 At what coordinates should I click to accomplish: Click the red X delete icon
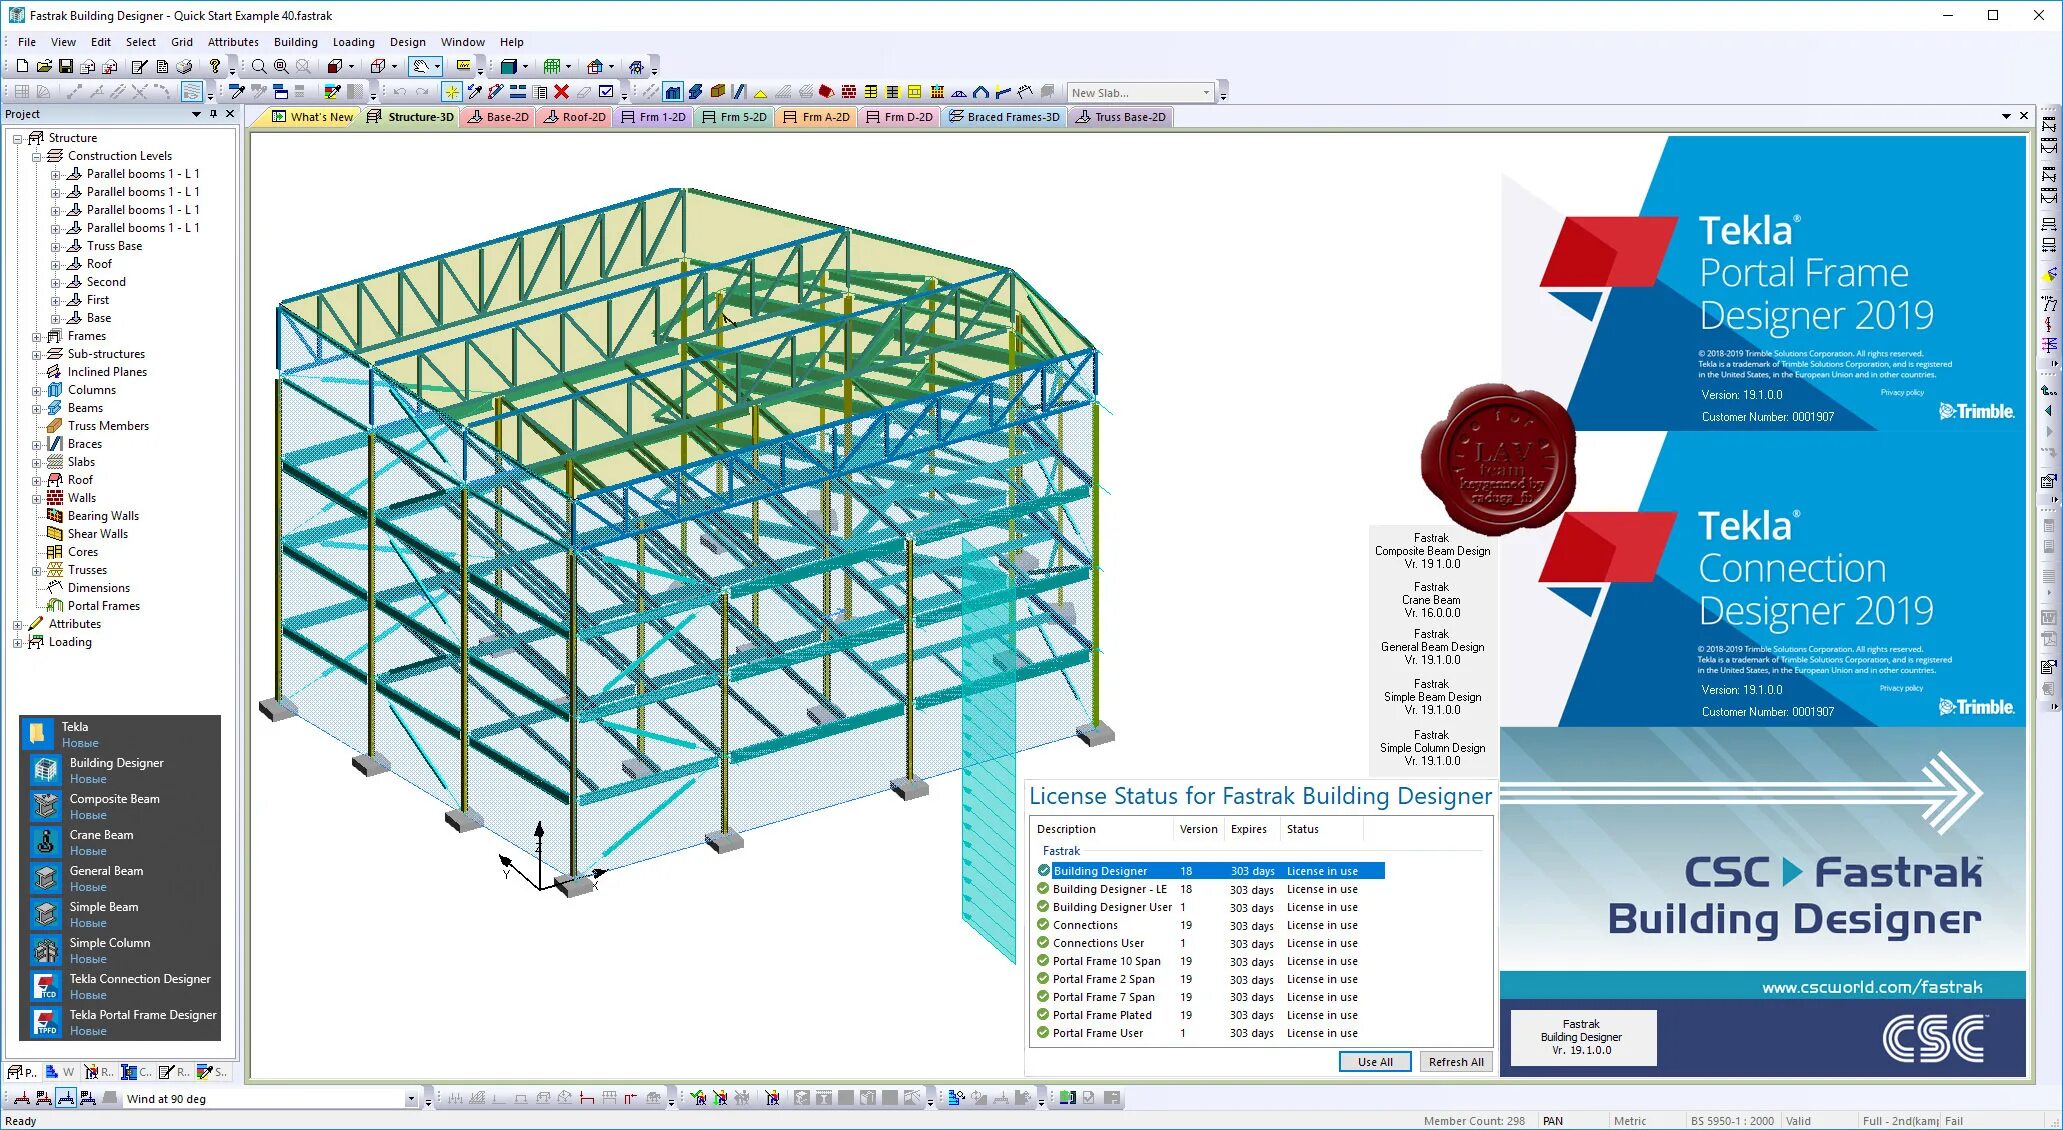tap(561, 92)
